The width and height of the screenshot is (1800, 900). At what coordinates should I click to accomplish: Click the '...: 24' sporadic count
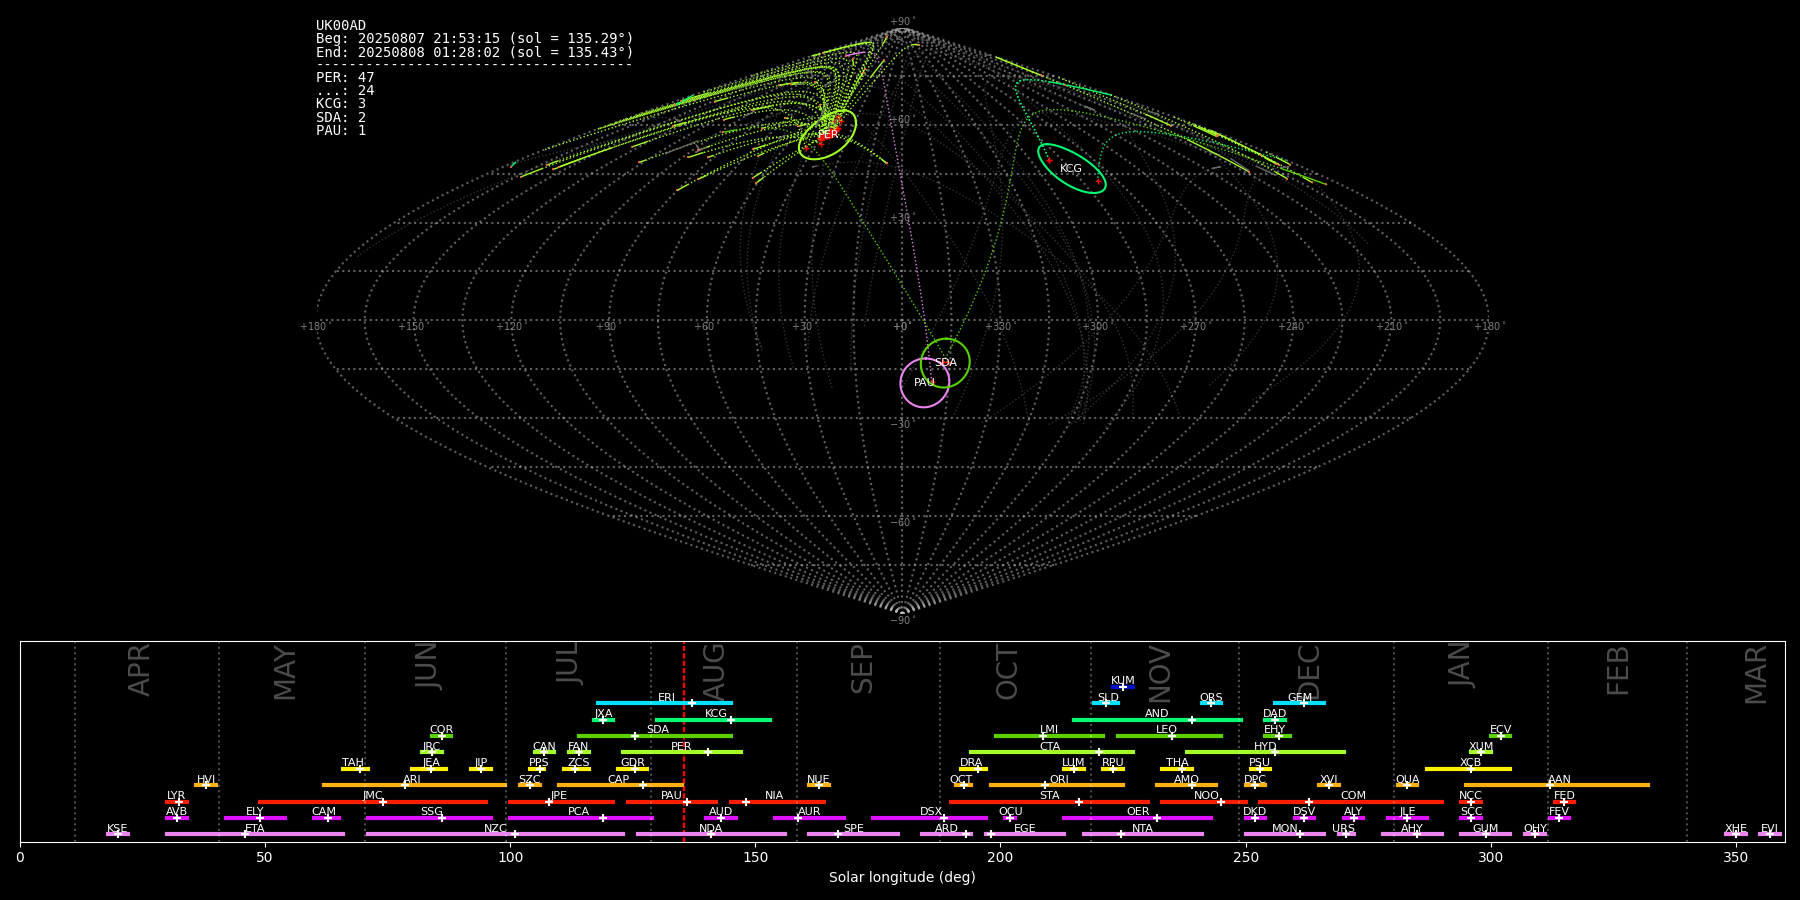click(345, 91)
